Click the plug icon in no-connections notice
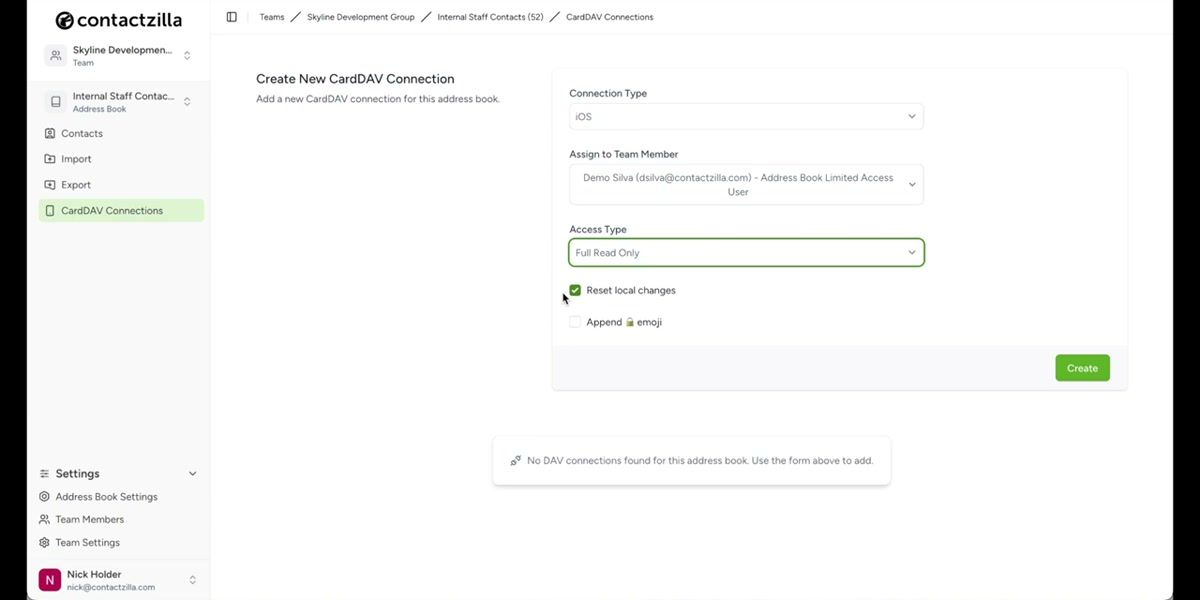 [516, 461]
